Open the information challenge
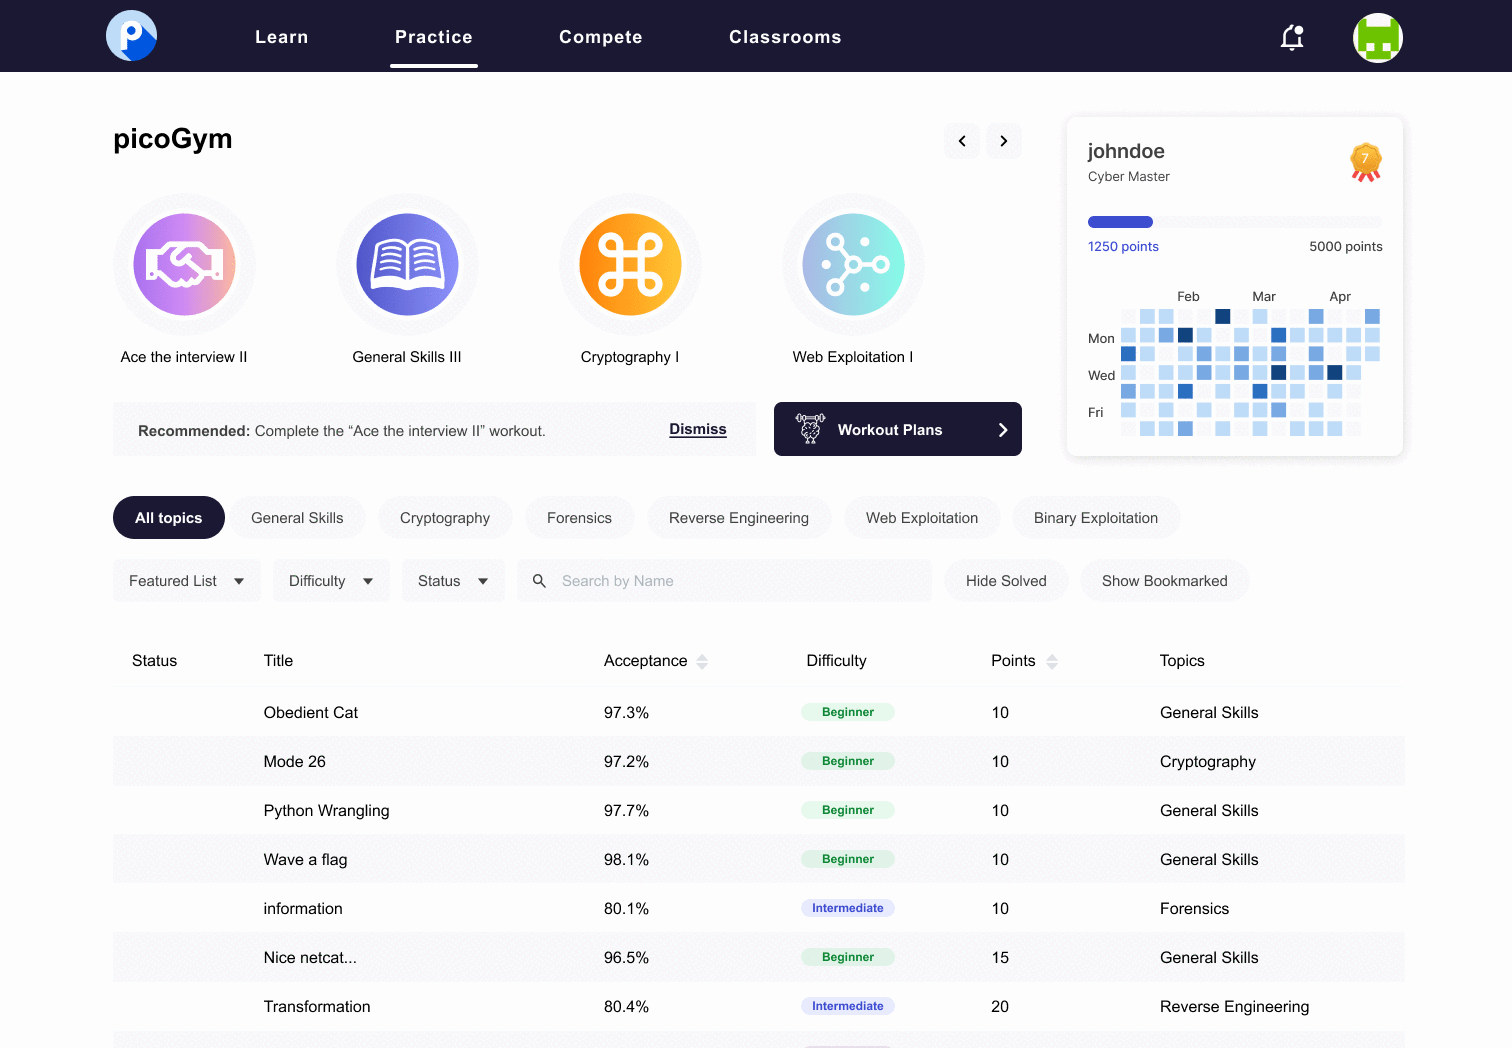This screenshot has height=1048, width=1512. coord(303,909)
